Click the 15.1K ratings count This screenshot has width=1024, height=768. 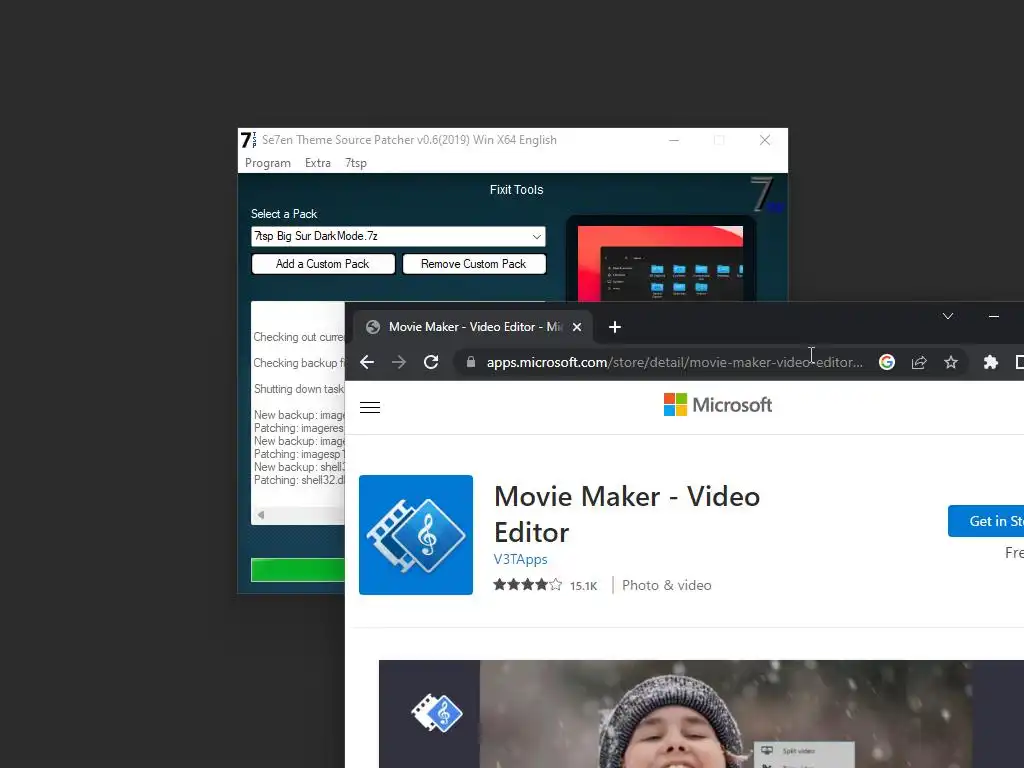[x=583, y=586]
